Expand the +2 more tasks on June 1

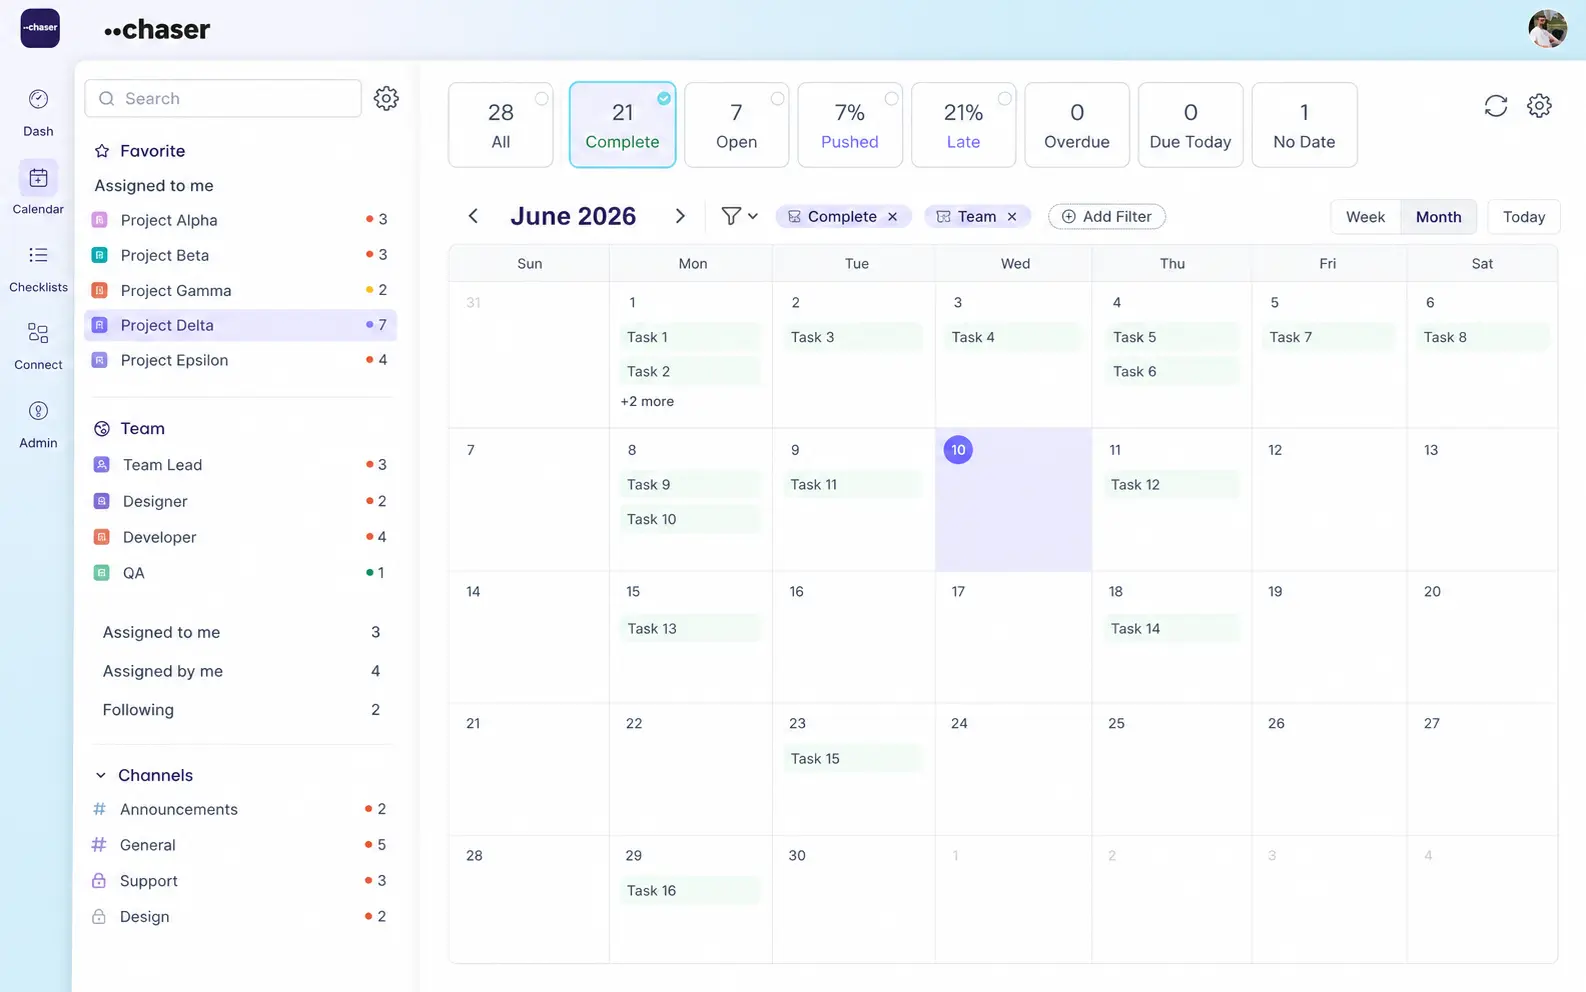[647, 401]
